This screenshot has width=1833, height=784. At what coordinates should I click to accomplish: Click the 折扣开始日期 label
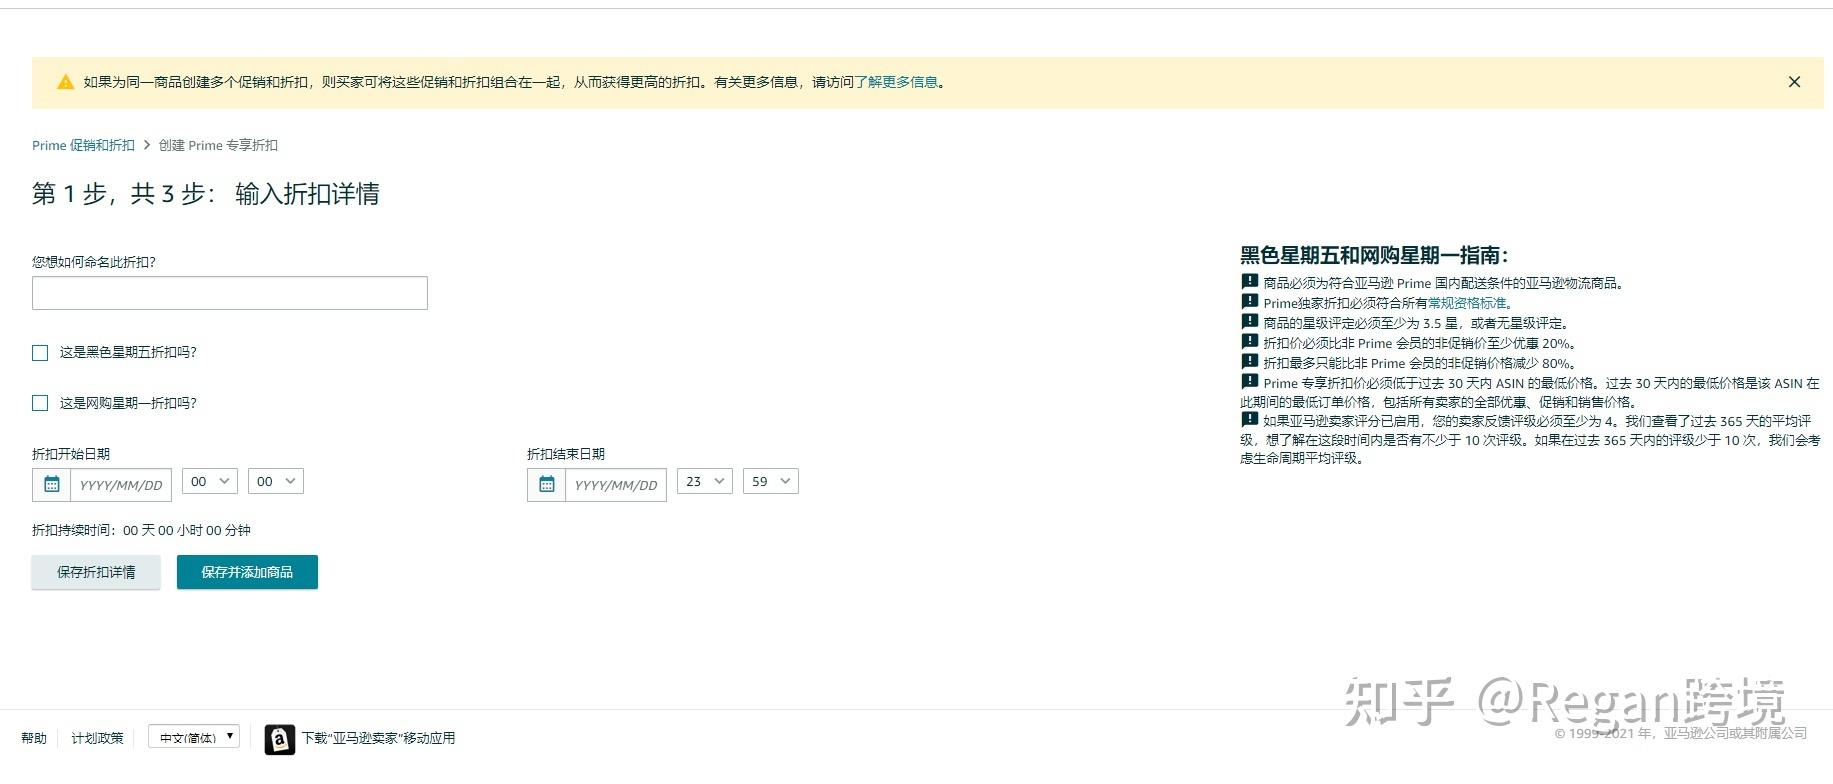[x=71, y=454]
